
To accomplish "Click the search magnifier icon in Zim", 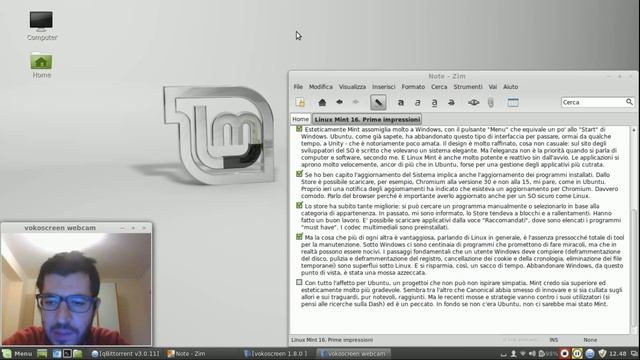I will click(629, 102).
